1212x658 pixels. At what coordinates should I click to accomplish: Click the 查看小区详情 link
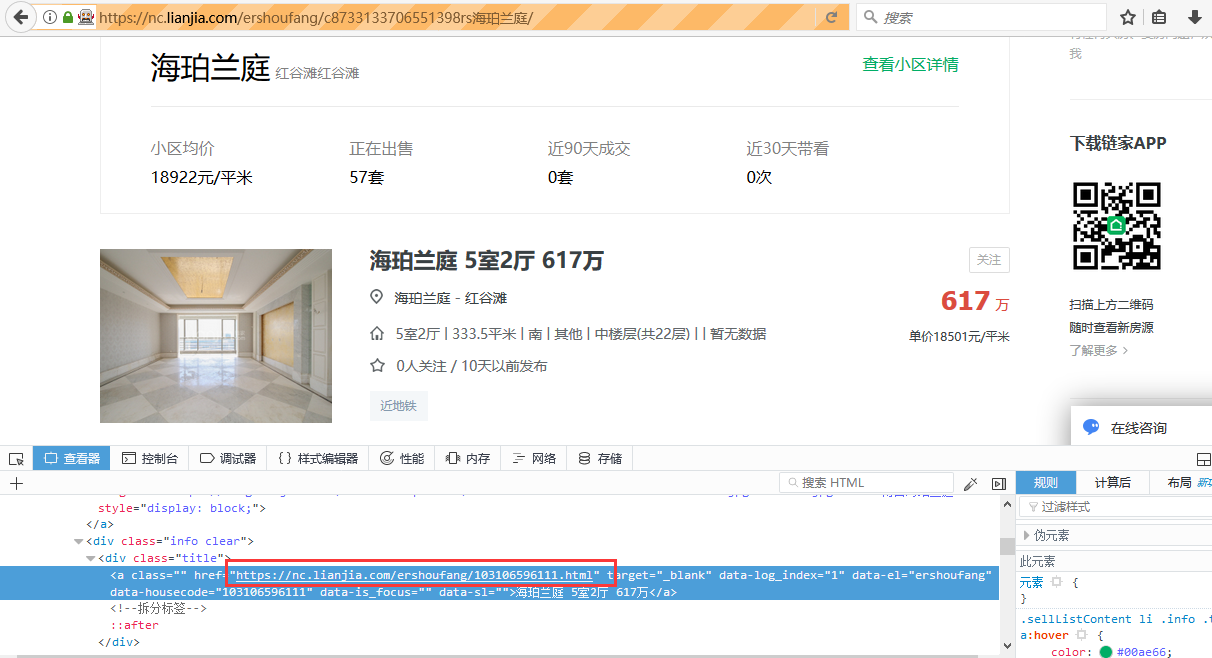point(910,65)
